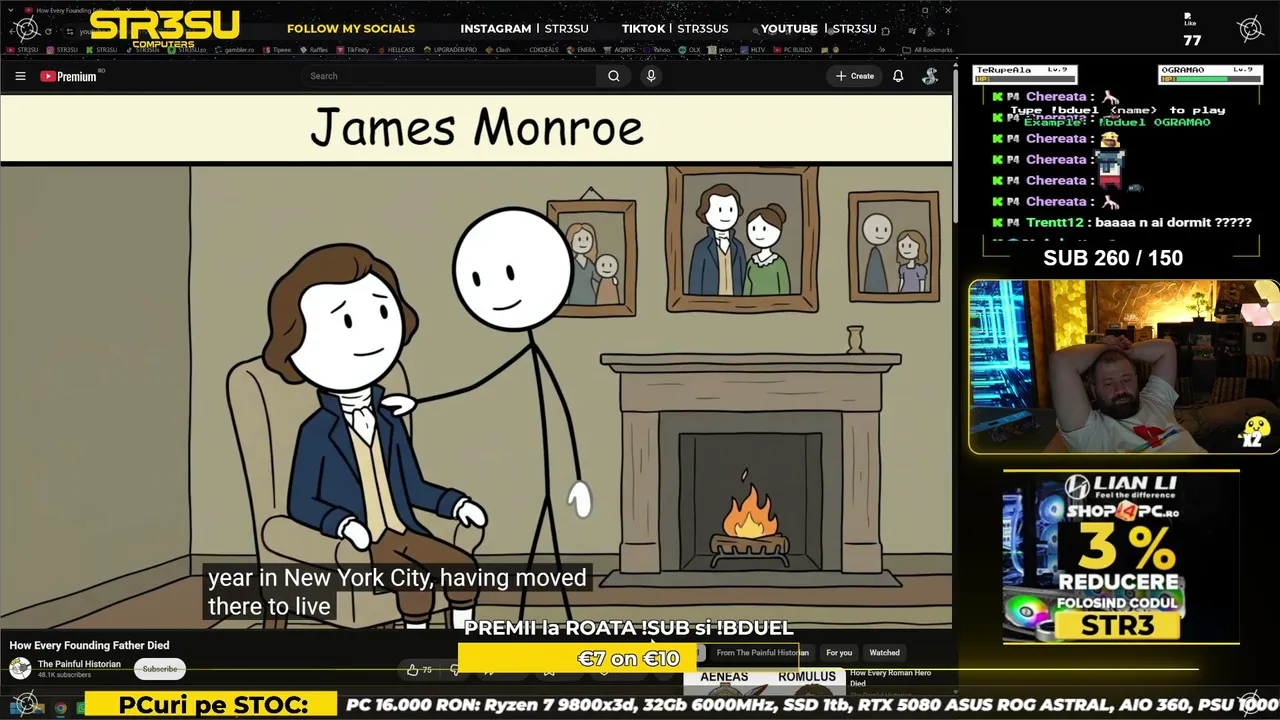
Task: Open the gambler.ro bookmark
Action: (235, 49)
